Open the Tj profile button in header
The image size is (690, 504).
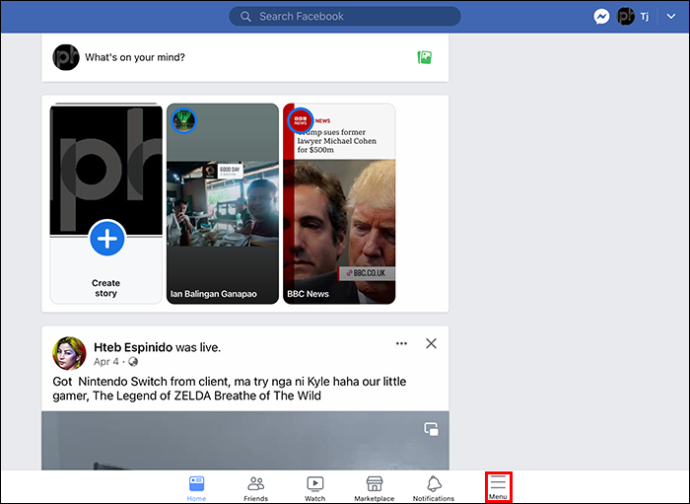(x=633, y=17)
